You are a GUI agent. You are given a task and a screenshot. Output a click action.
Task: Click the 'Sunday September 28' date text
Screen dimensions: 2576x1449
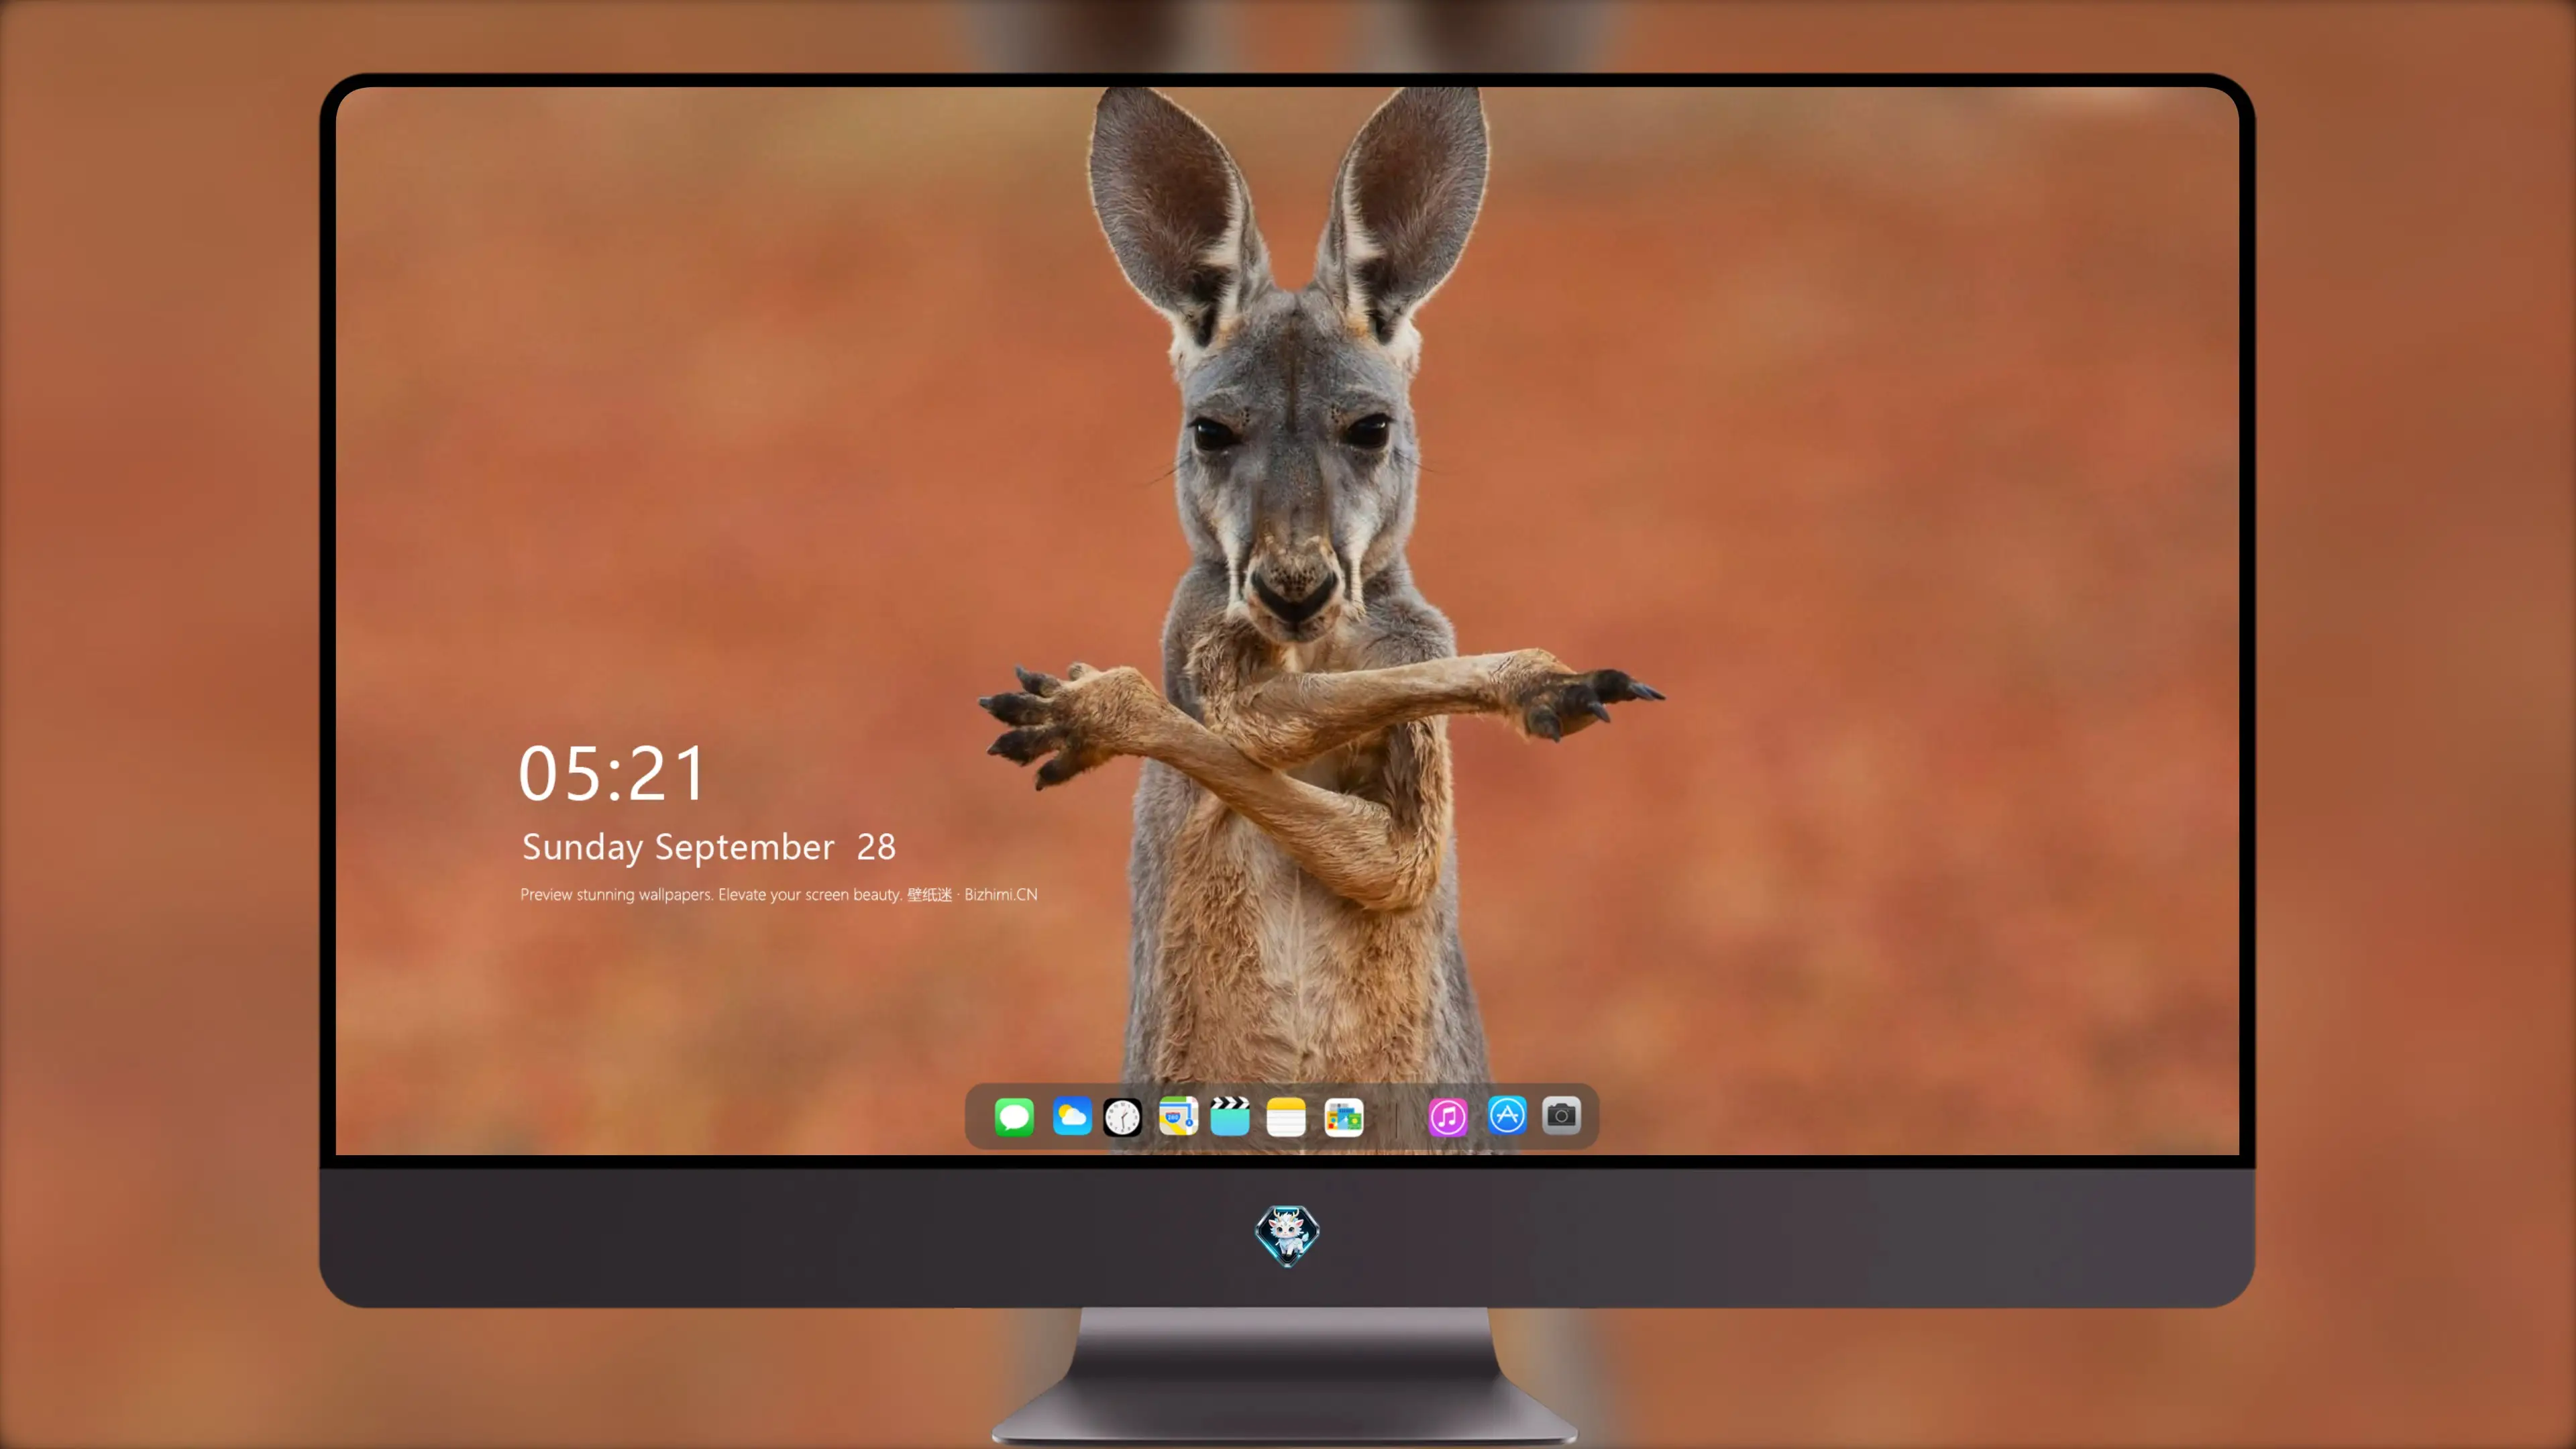(x=709, y=847)
